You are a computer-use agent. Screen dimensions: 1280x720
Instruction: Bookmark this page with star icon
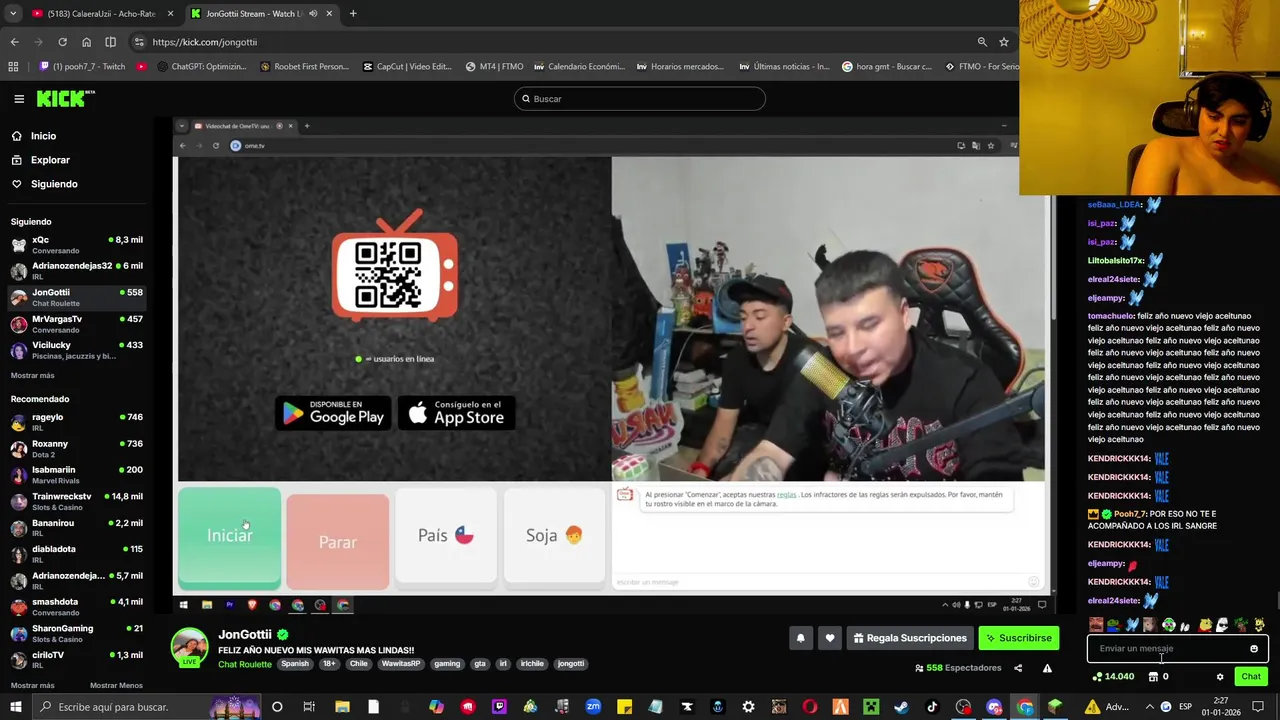coord(1004,42)
